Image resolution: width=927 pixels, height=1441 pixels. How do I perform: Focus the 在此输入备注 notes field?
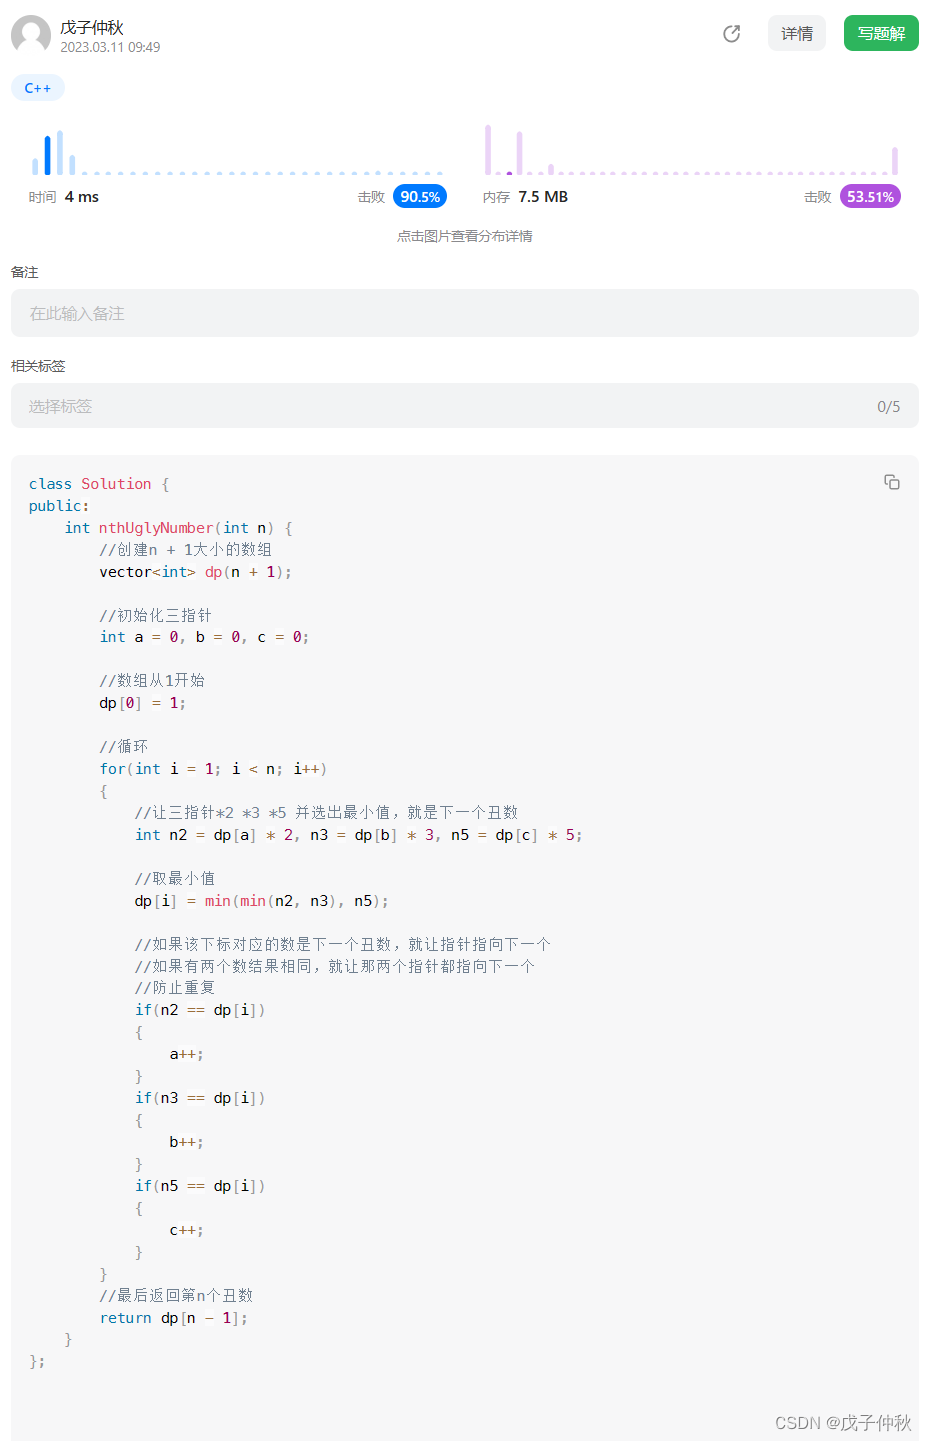pos(465,313)
